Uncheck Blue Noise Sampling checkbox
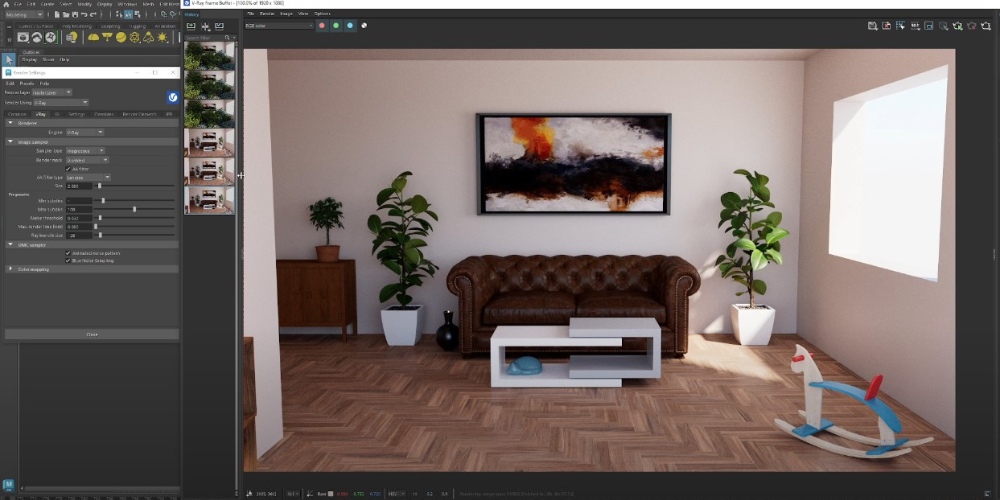The height and width of the screenshot is (500, 1000). coord(68,261)
